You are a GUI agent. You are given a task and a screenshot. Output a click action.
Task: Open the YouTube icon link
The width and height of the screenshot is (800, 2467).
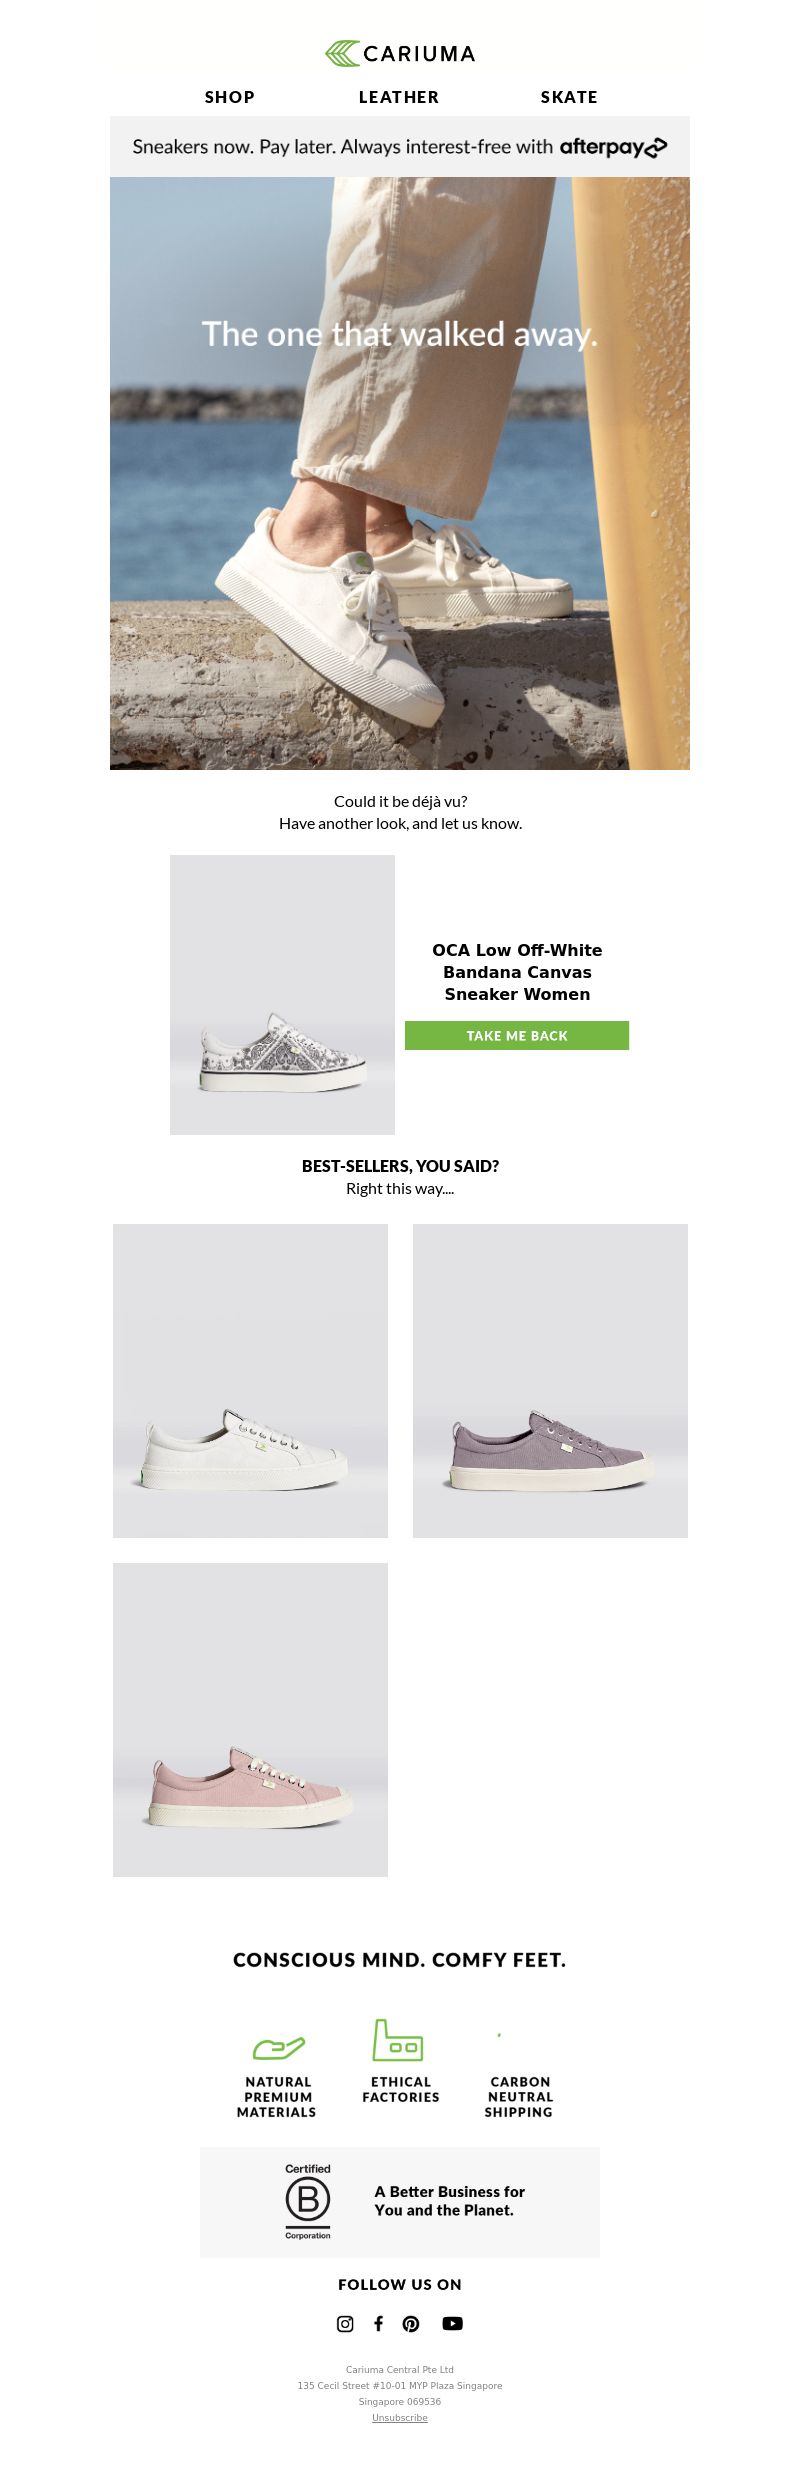point(452,2323)
